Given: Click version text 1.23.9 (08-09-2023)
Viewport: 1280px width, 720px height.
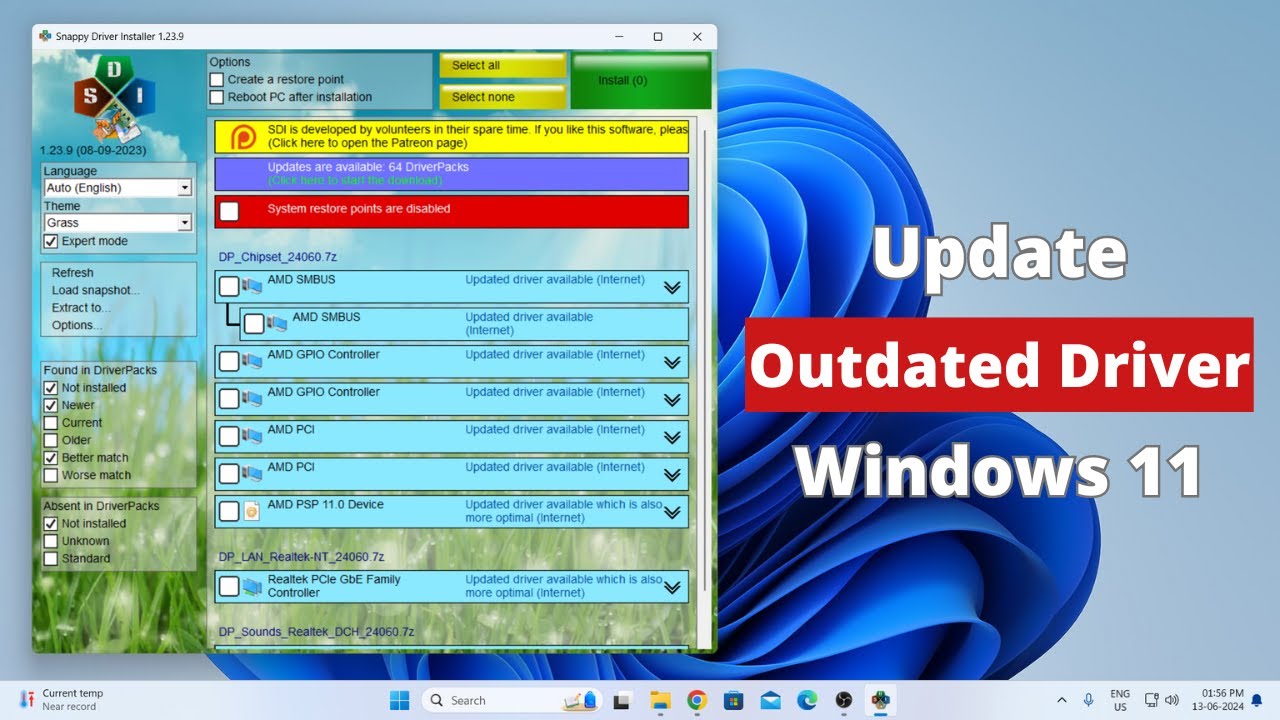Looking at the screenshot, I should tap(93, 150).
